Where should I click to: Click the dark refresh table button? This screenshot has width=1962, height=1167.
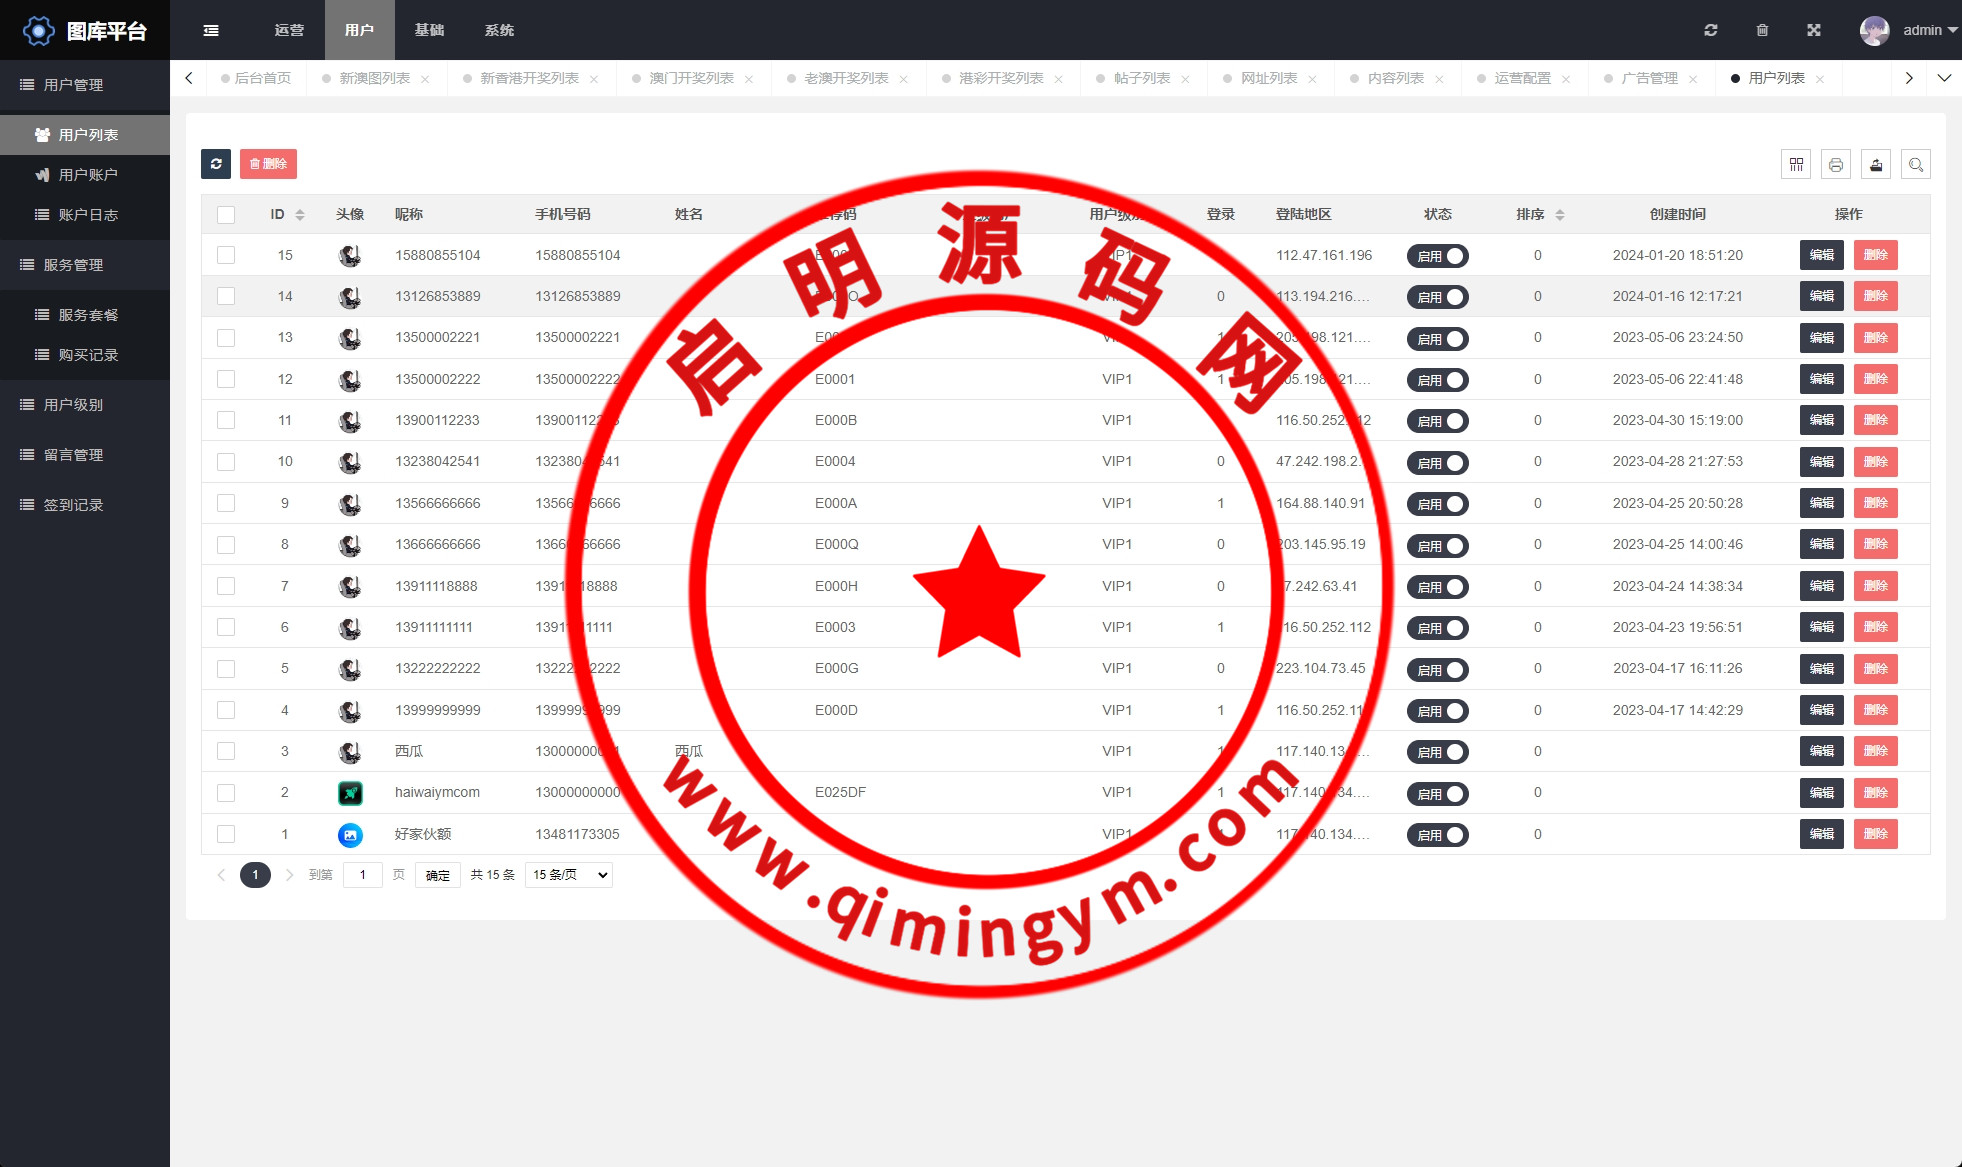(x=216, y=164)
